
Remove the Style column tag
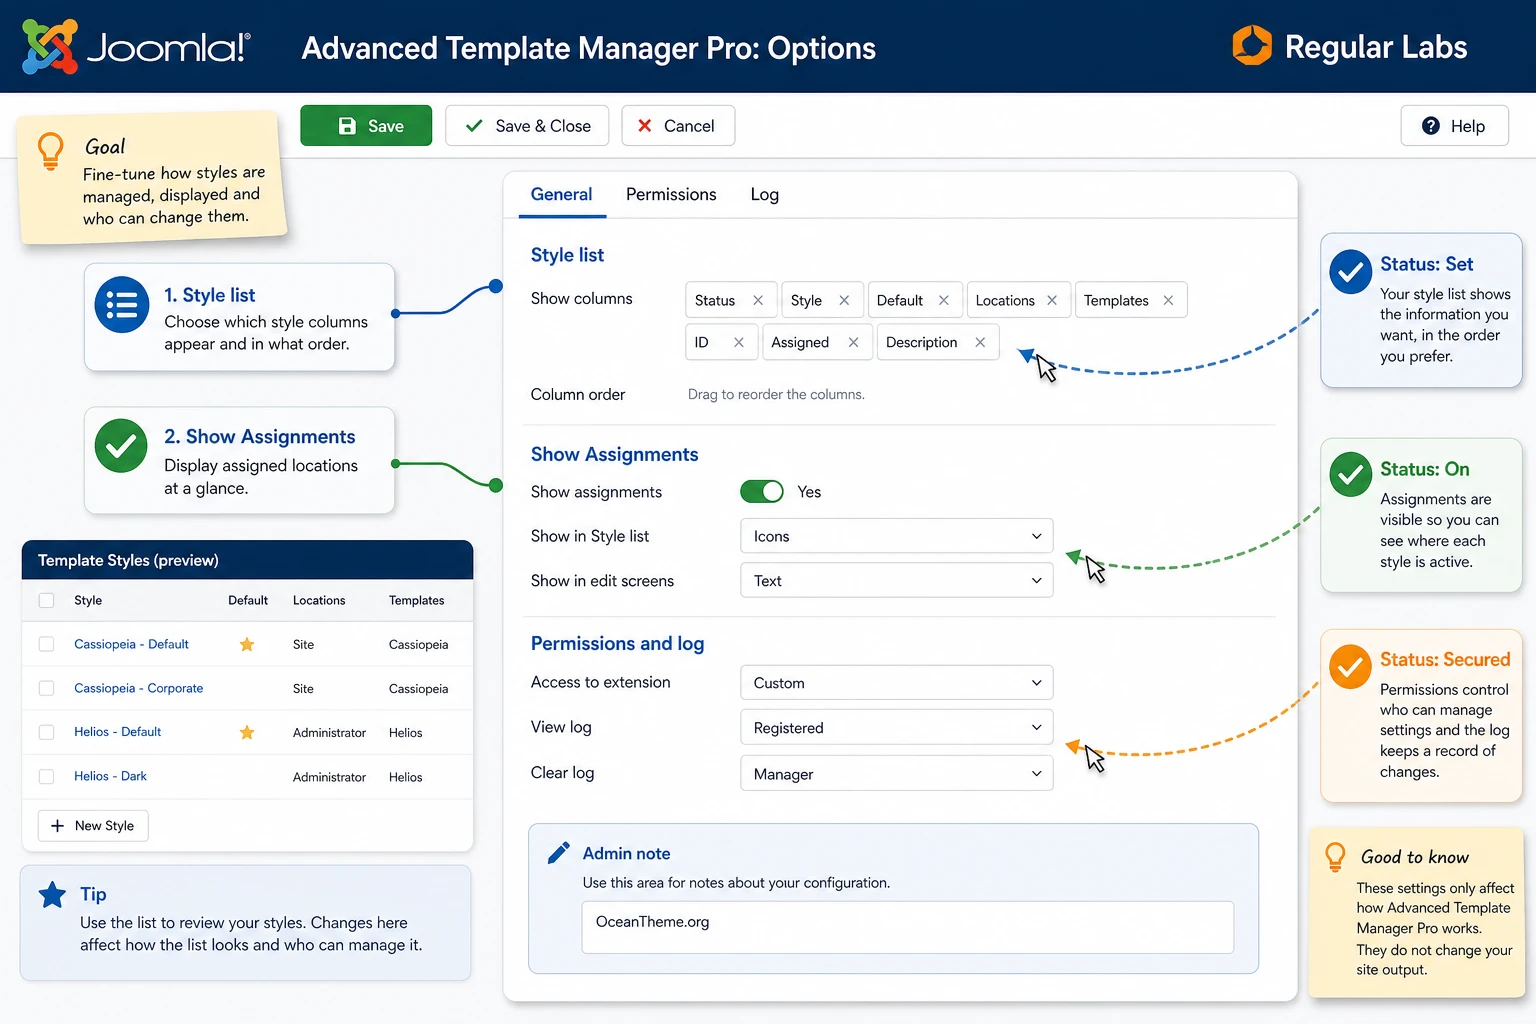[x=844, y=300]
